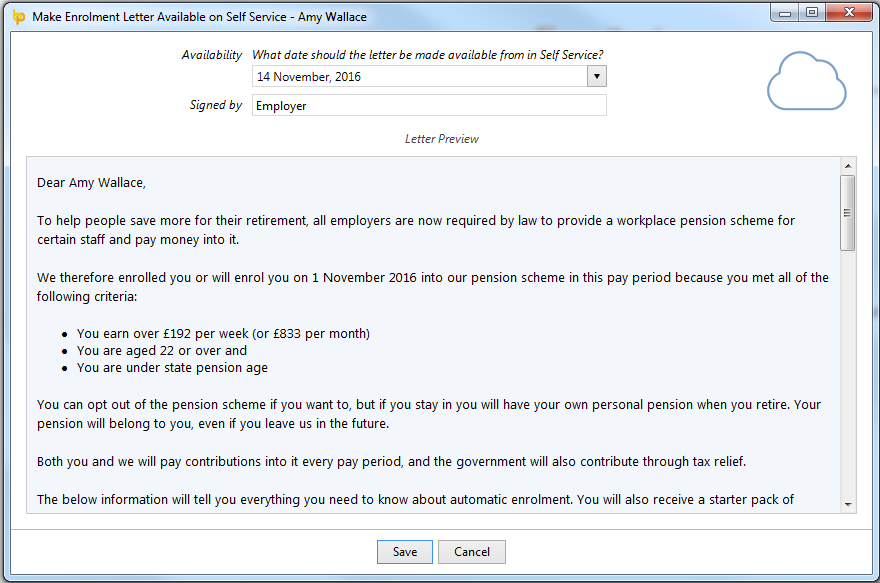Click the Letter Preview heading

[x=441, y=139]
